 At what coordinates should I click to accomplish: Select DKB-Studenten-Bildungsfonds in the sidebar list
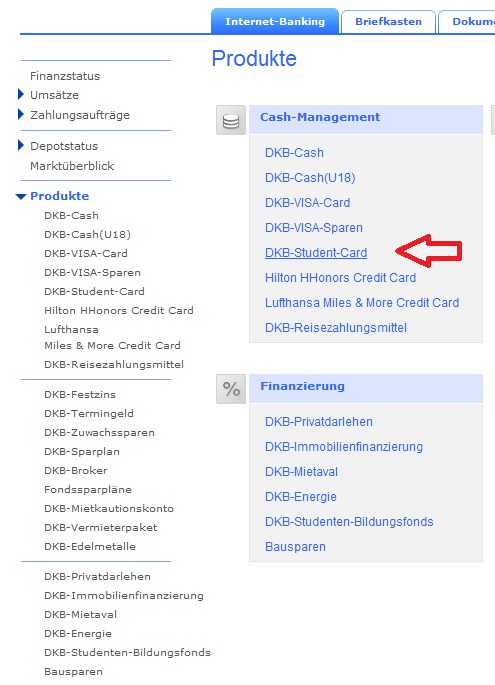point(127,653)
